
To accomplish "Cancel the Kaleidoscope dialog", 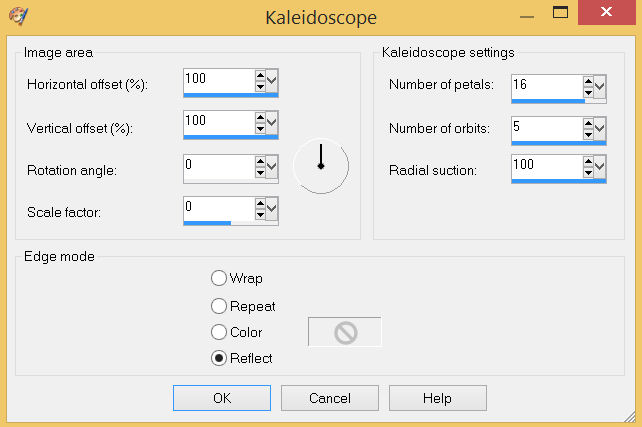I will [x=330, y=398].
